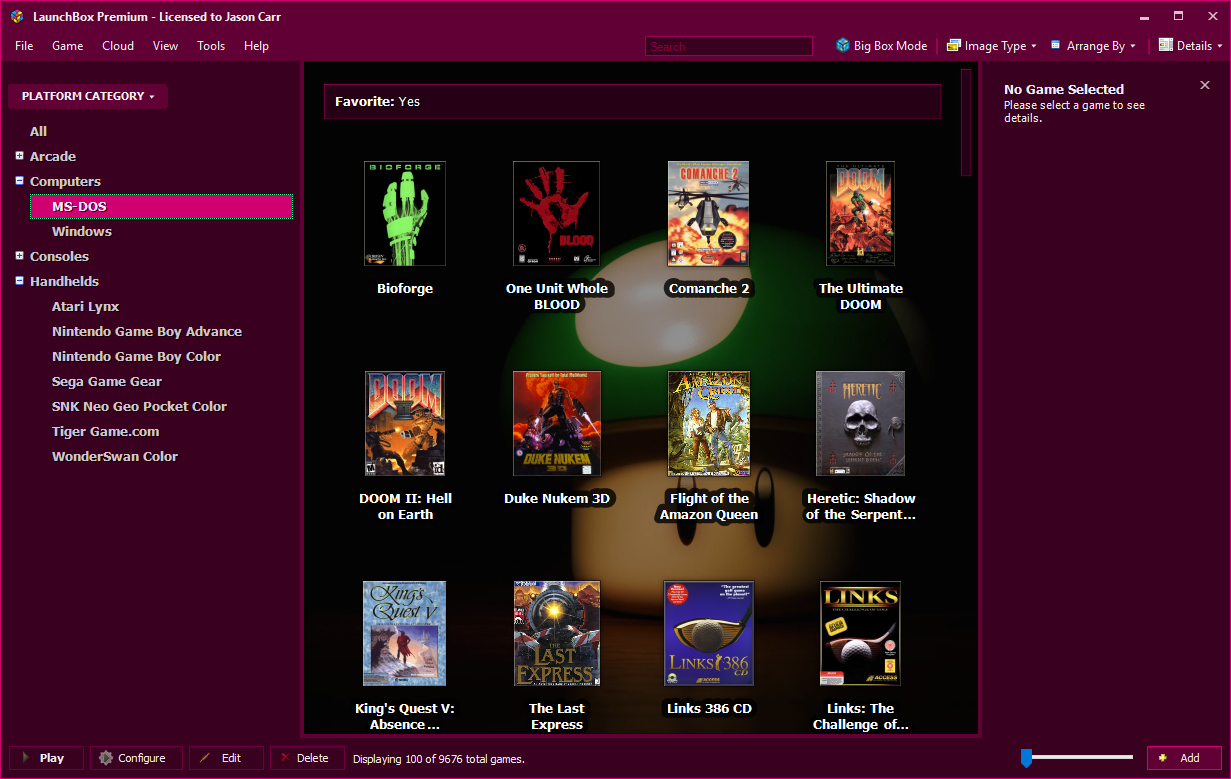Open the Cloud menu
The height and width of the screenshot is (779, 1231).
[118, 46]
